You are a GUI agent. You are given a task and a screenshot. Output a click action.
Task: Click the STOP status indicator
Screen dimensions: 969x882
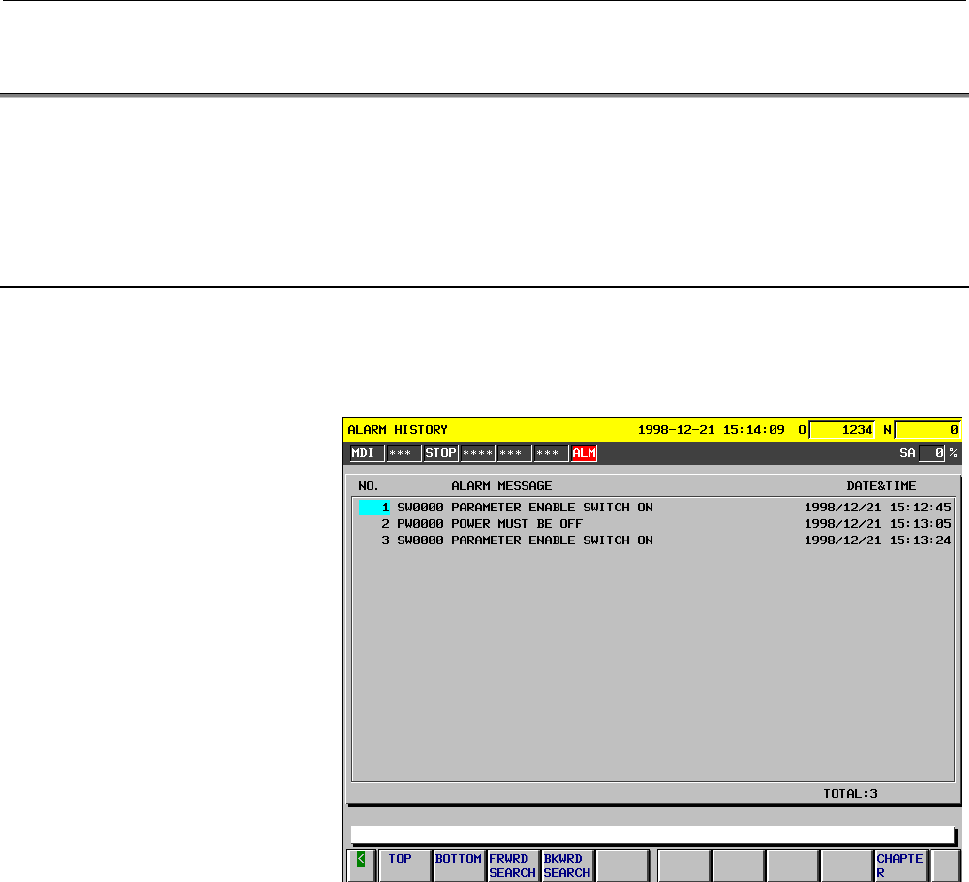click(x=441, y=453)
